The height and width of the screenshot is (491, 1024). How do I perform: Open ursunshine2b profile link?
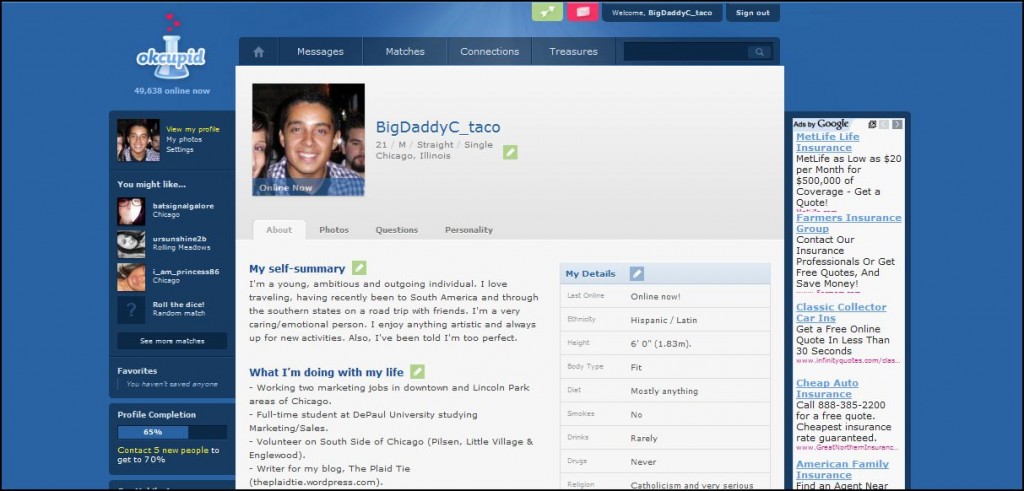point(180,238)
